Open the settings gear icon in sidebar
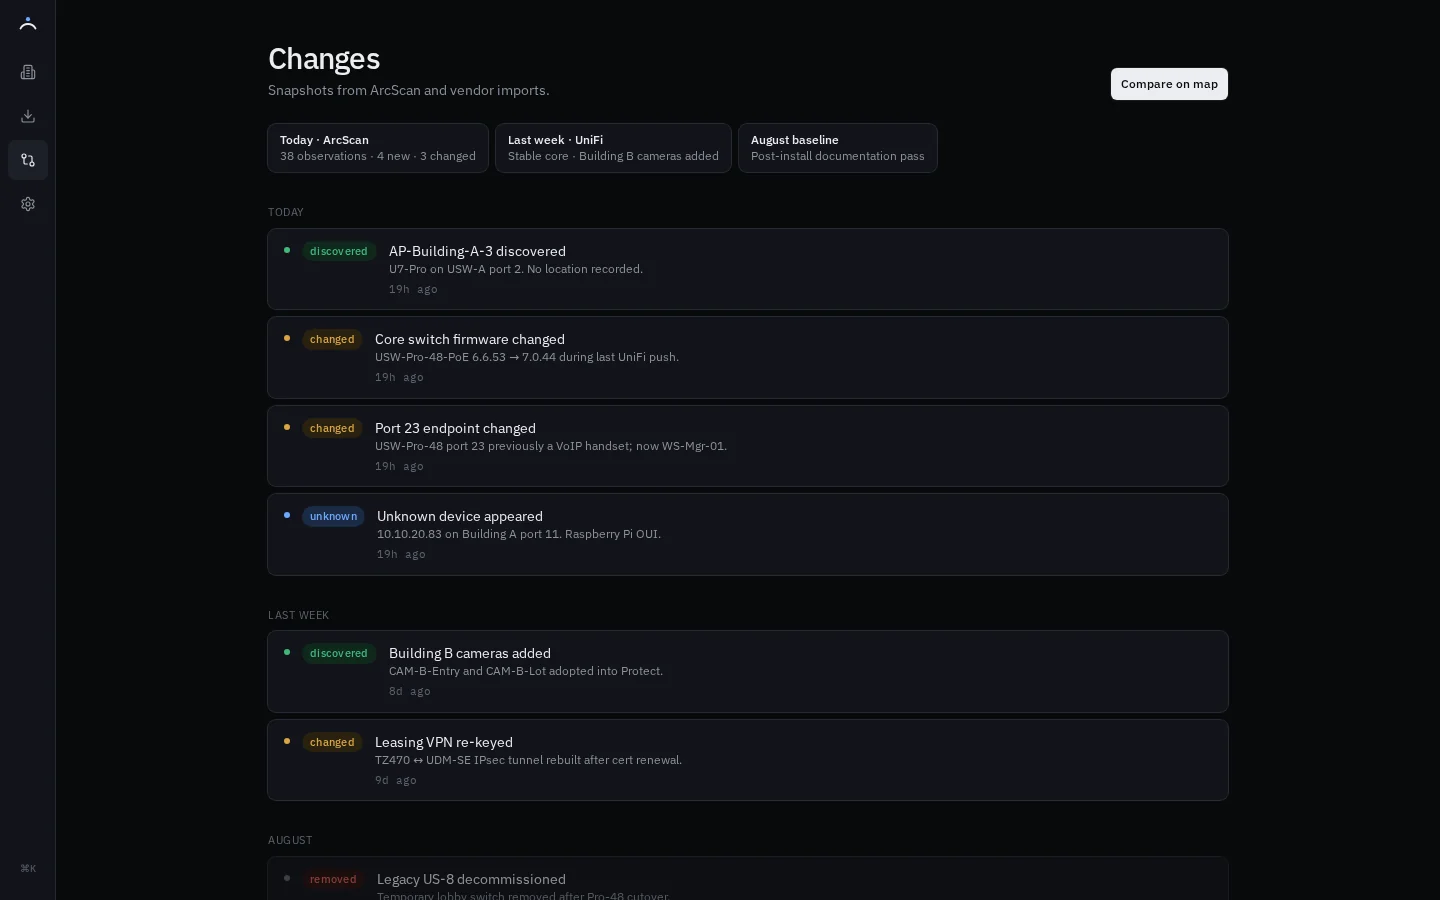The image size is (1440, 900). pyautogui.click(x=28, y=204)
